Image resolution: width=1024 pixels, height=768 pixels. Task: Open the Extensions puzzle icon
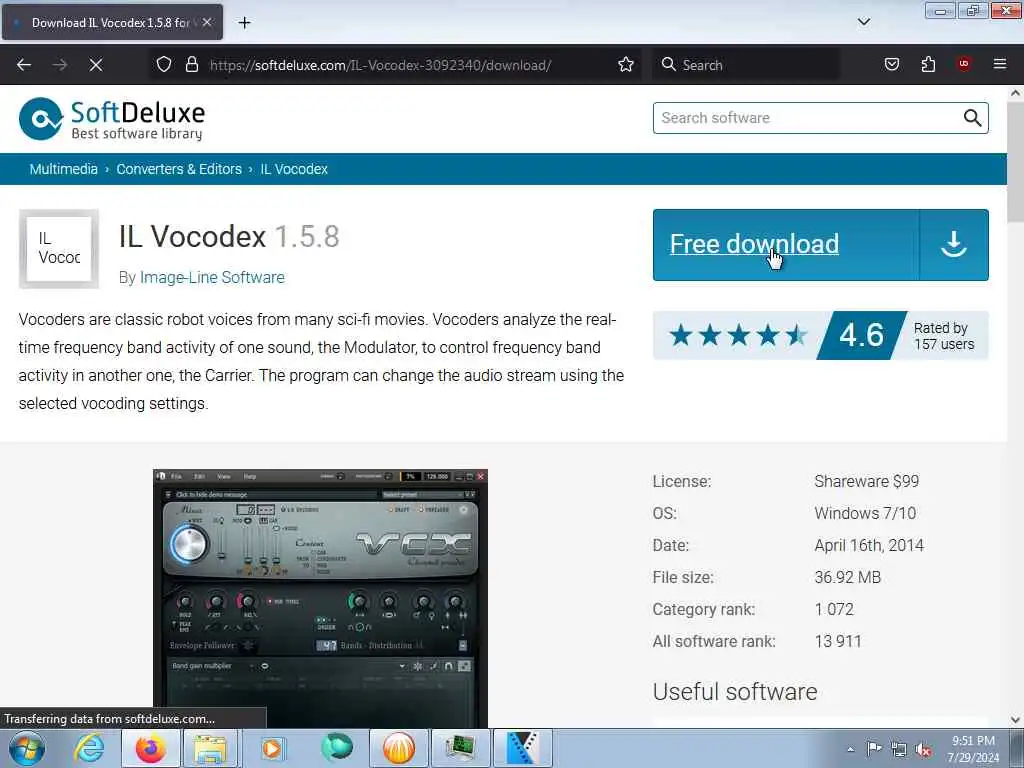point(928,65)
